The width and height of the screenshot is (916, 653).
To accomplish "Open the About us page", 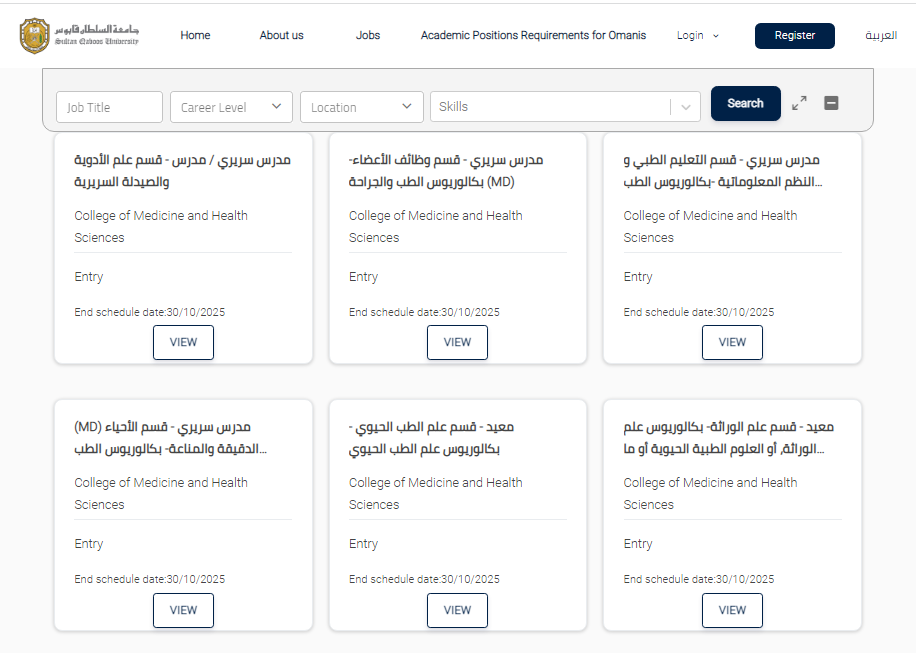I will click(281, 36).
